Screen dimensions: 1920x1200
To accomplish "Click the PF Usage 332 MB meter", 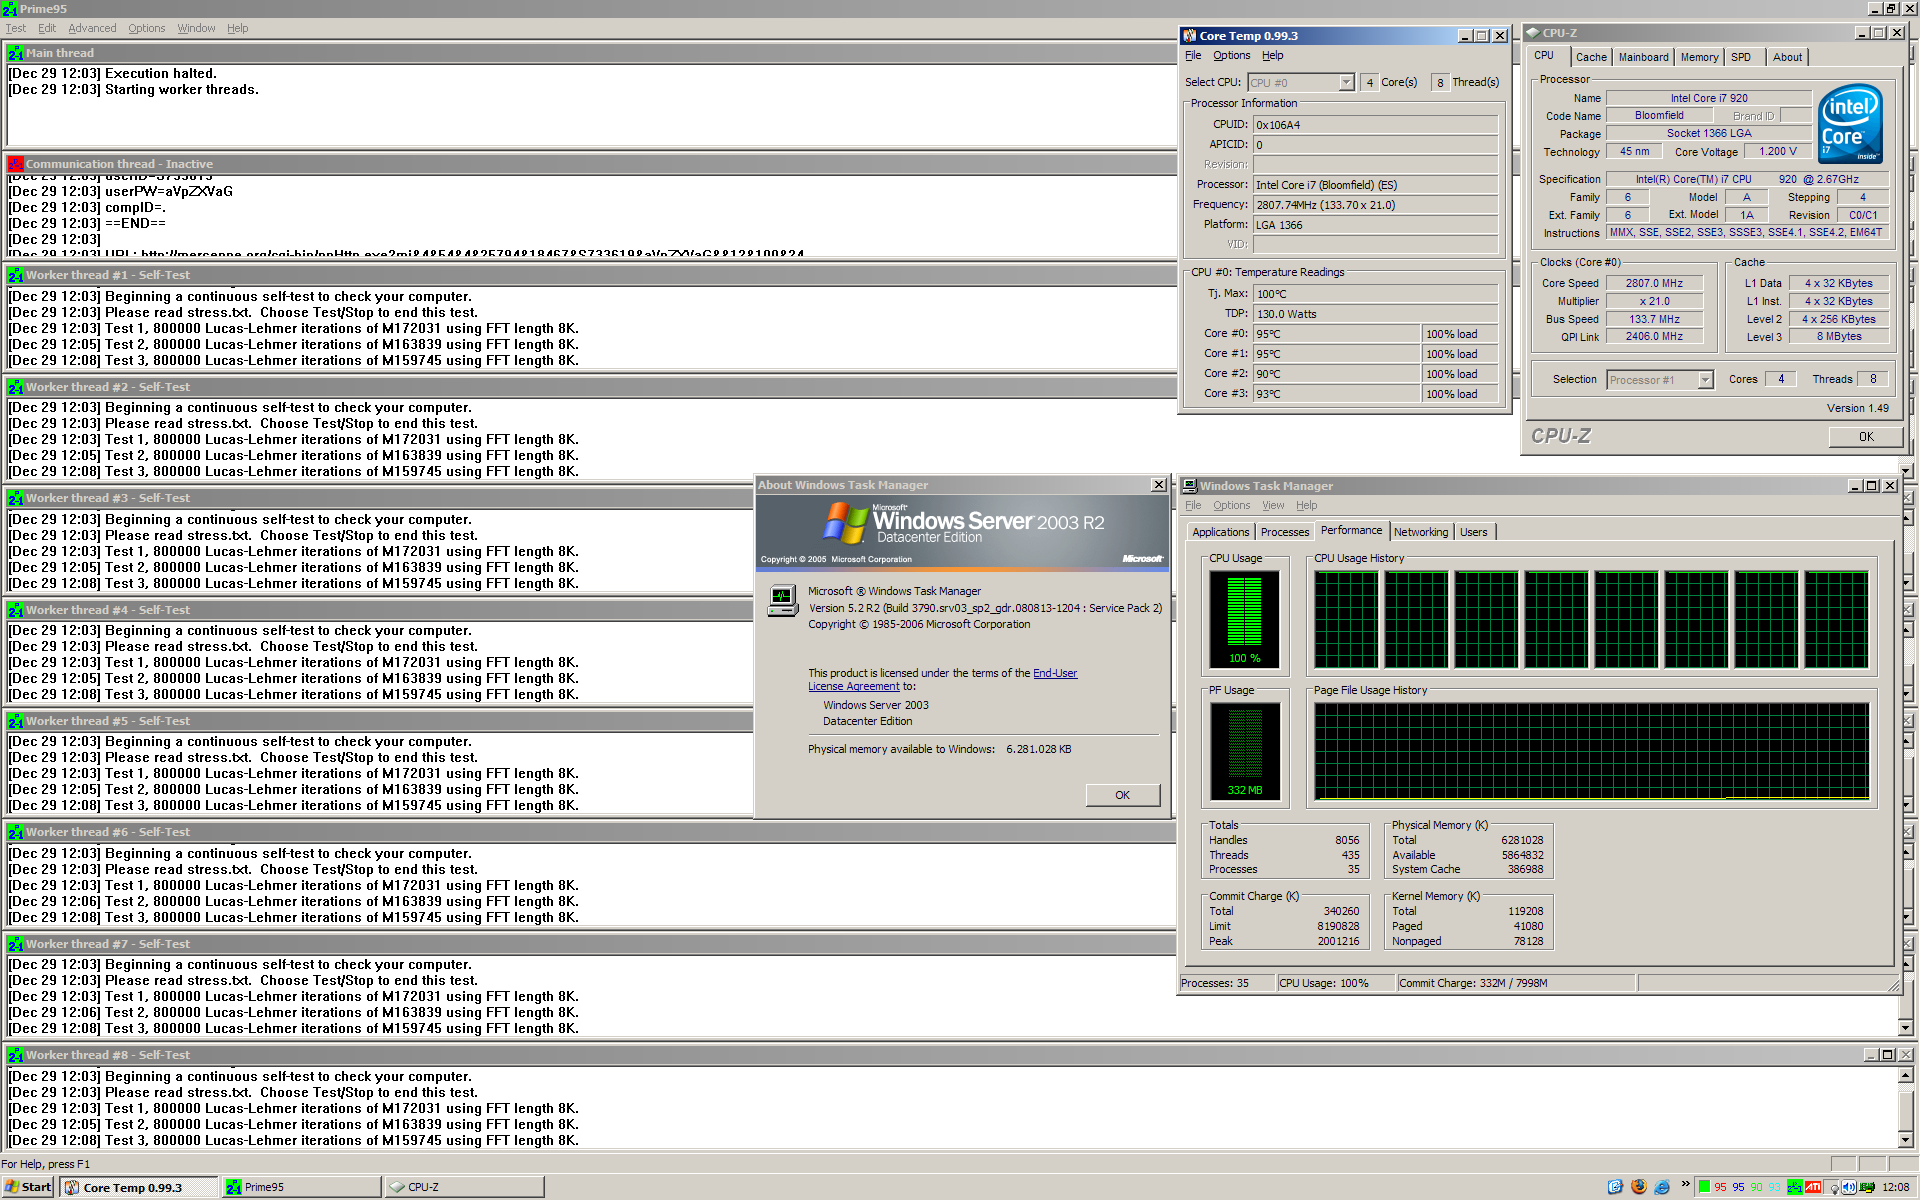I will (x=1244, y=750).
